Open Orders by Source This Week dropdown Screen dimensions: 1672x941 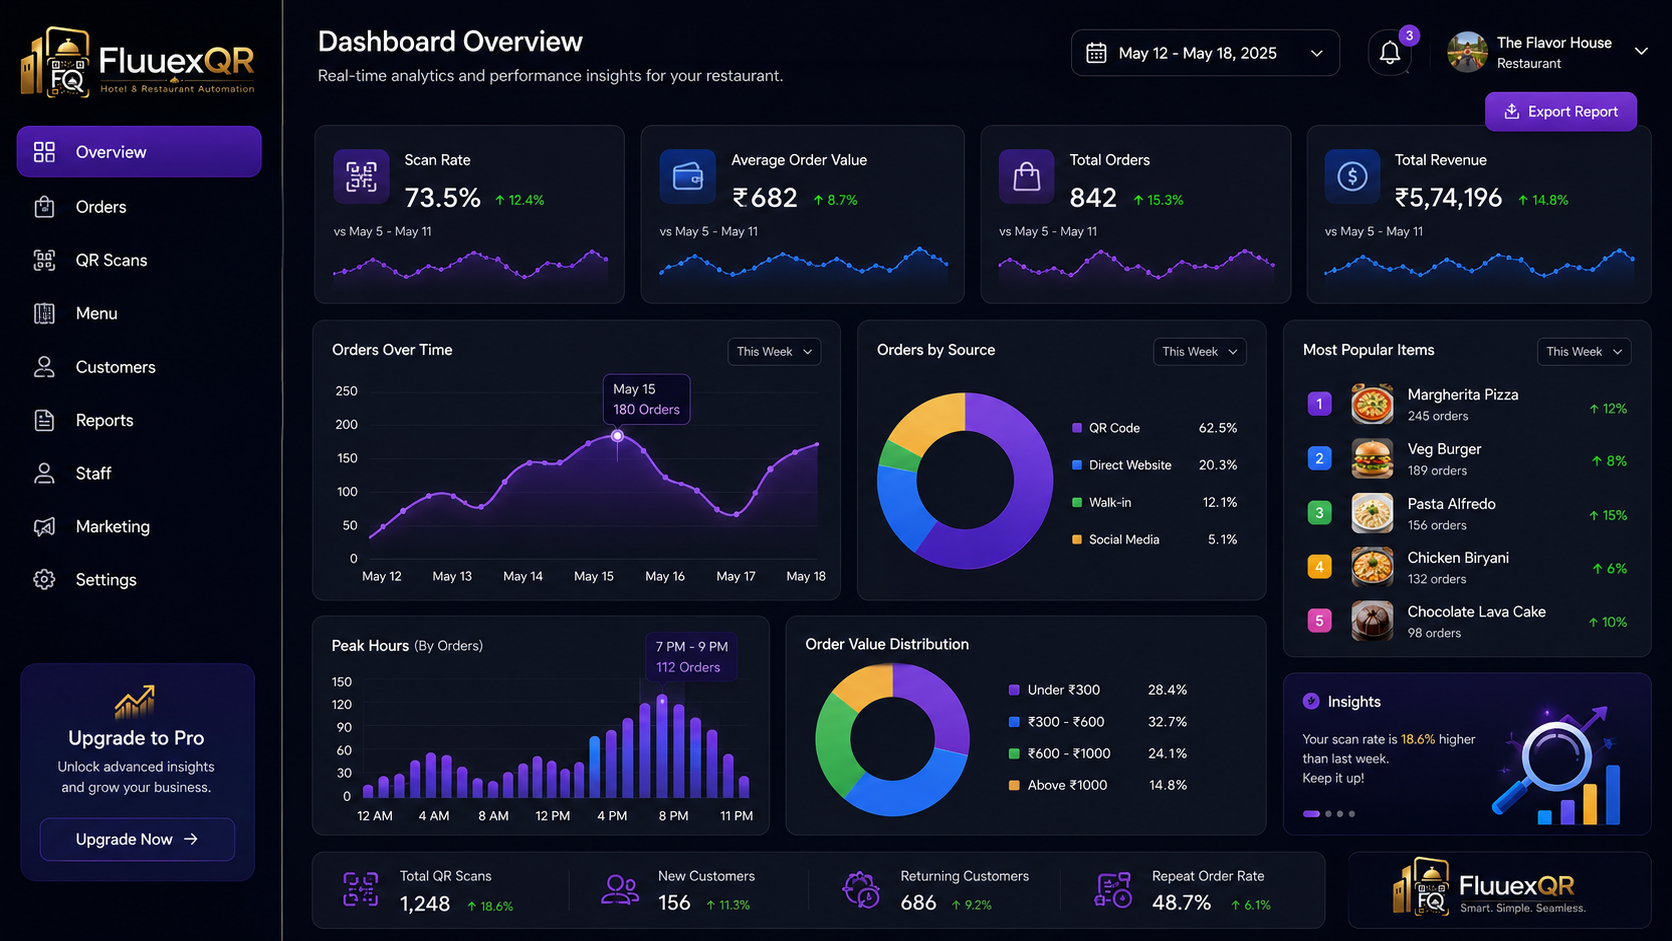coord(1200,351)
